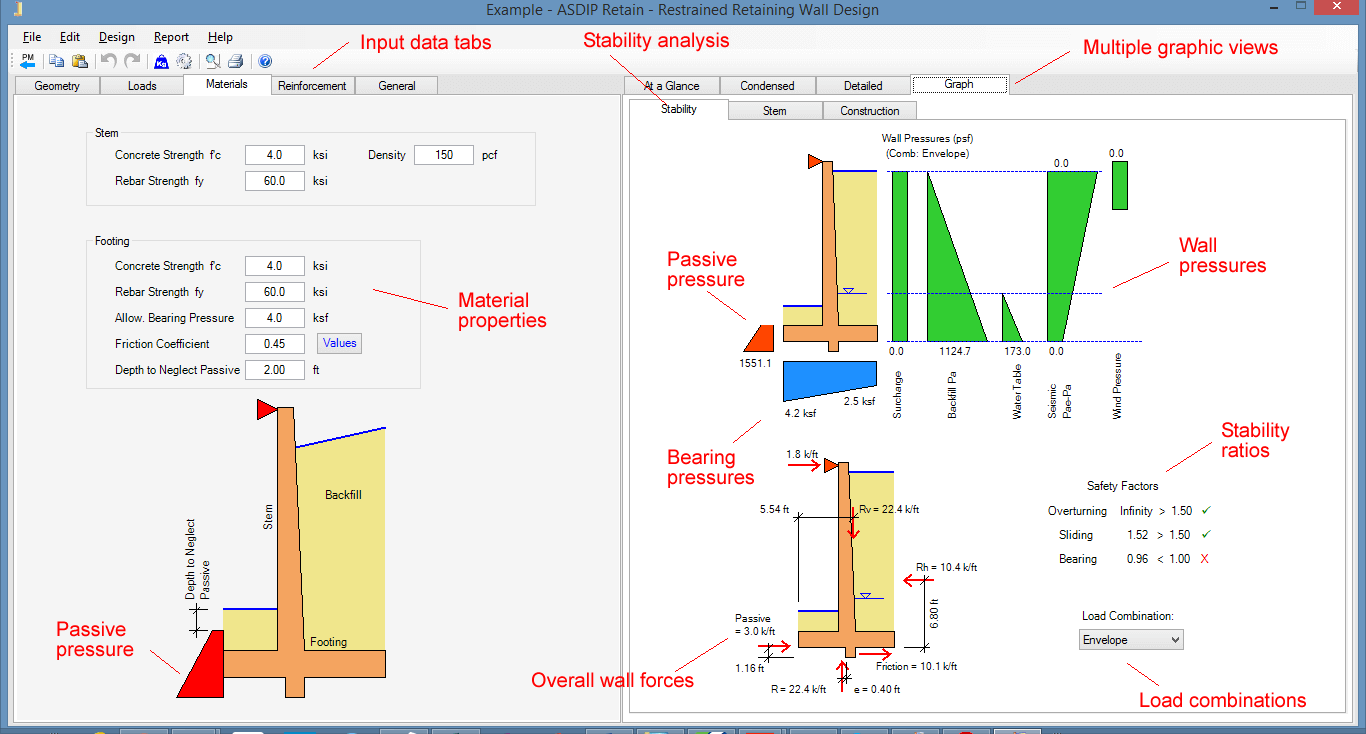Screen dimensions: 1366x734
Task: Click the Redo arrow icon
Action: pyautogui.click(x=132, y=61)
